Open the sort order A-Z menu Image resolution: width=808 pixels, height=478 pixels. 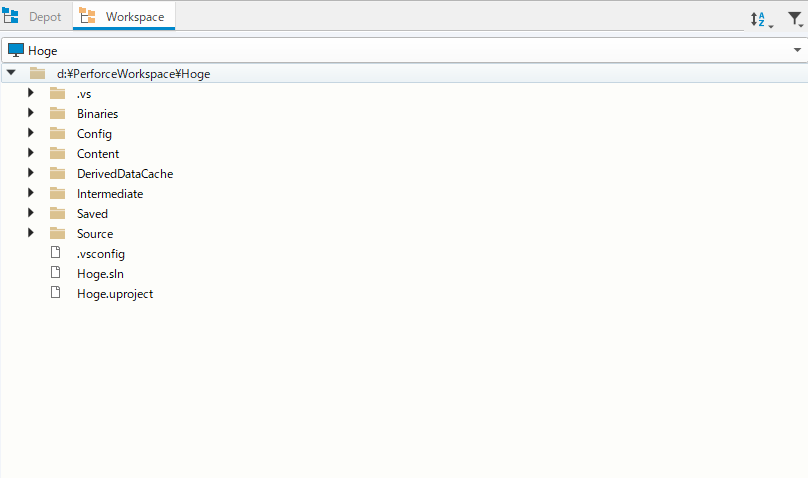[762, 20]
